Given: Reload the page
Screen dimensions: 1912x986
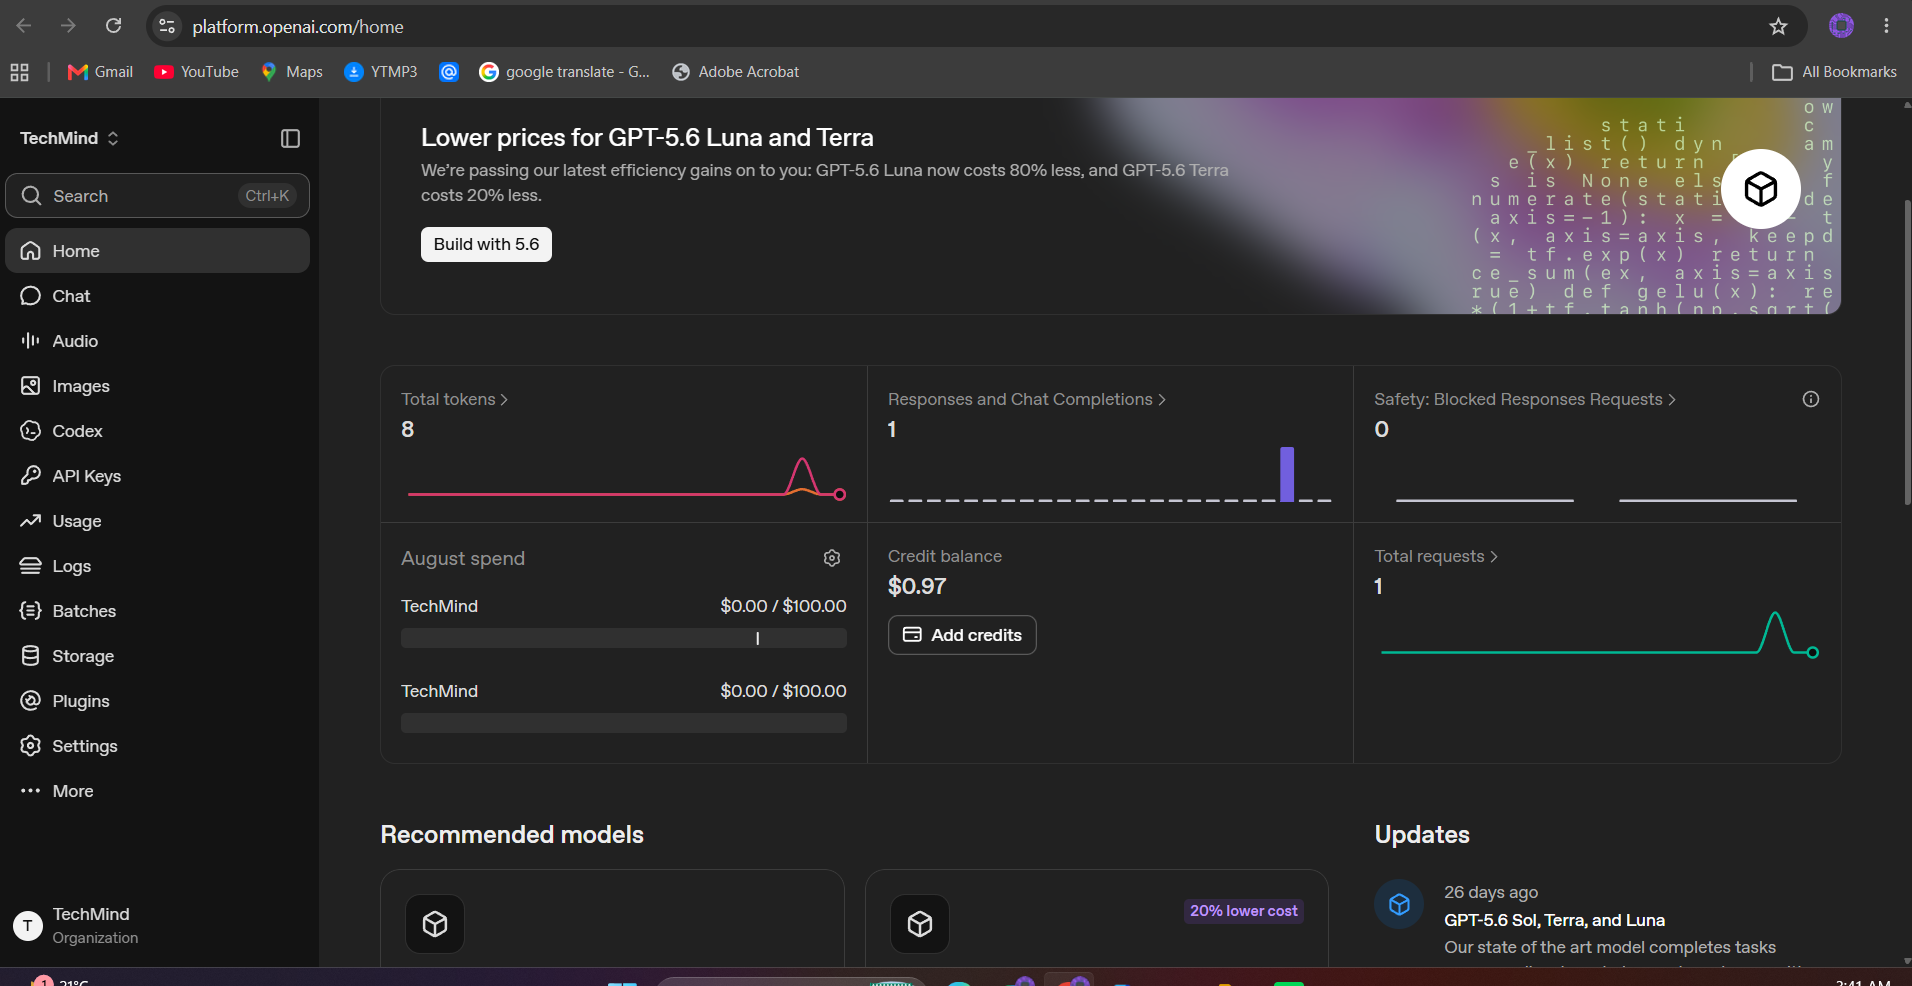Looking at the screenshot, I should coord(114,26).
